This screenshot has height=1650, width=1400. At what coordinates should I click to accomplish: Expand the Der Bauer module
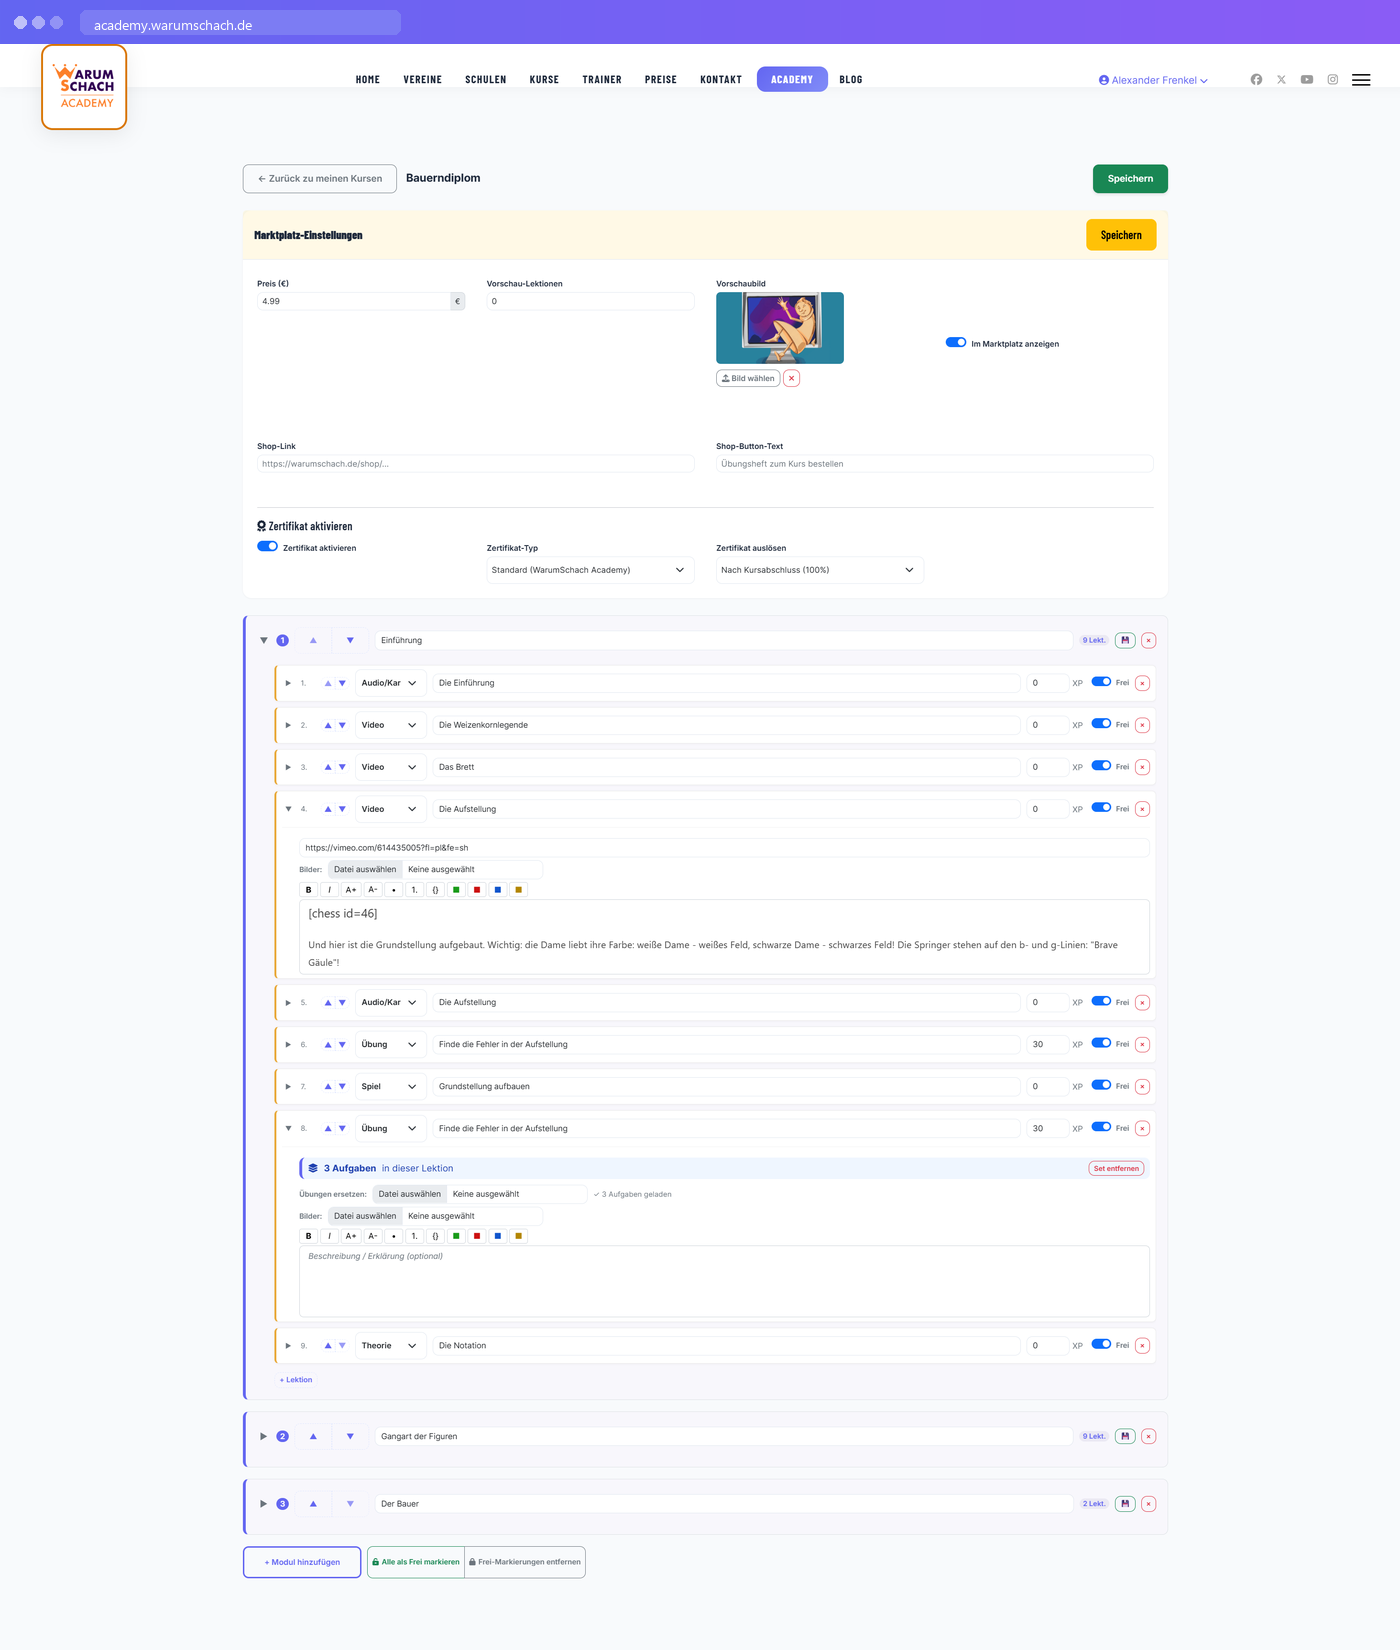point(264,1504)
